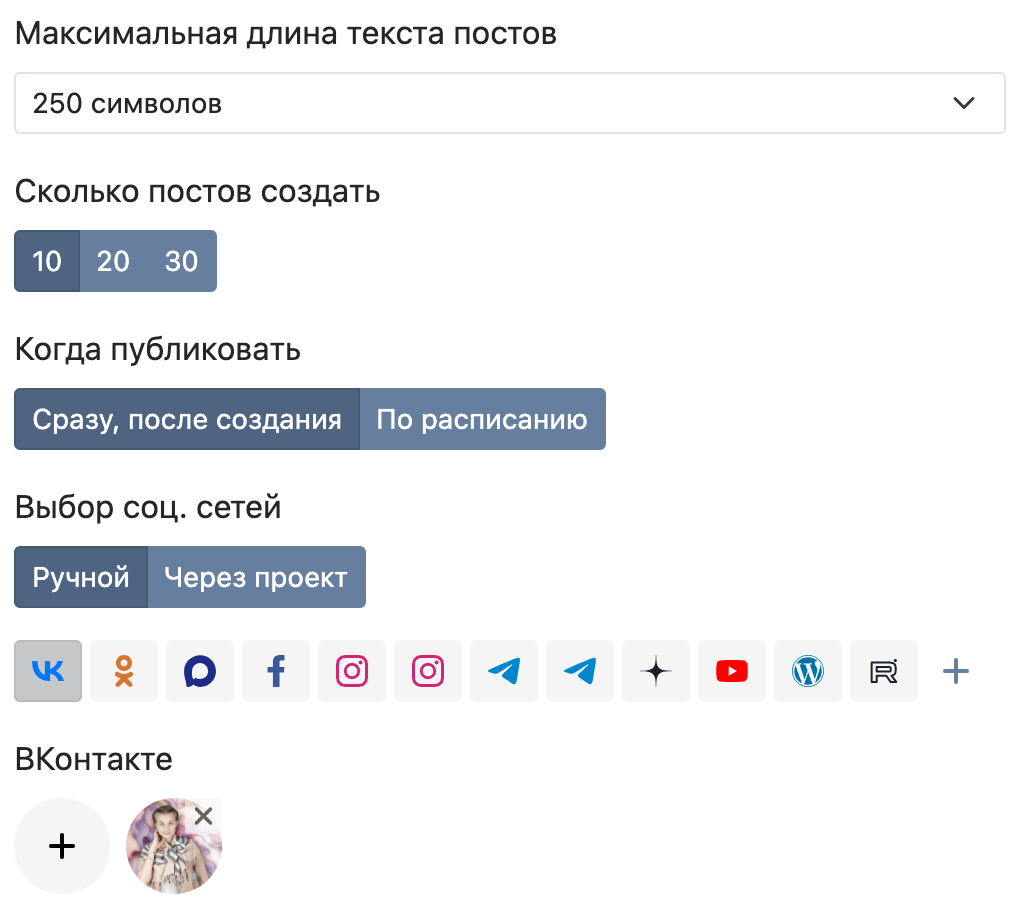The height and width of the screenshot is (908, 1020).
Task: Select the VK social network icon
Action: coord(48,671)
